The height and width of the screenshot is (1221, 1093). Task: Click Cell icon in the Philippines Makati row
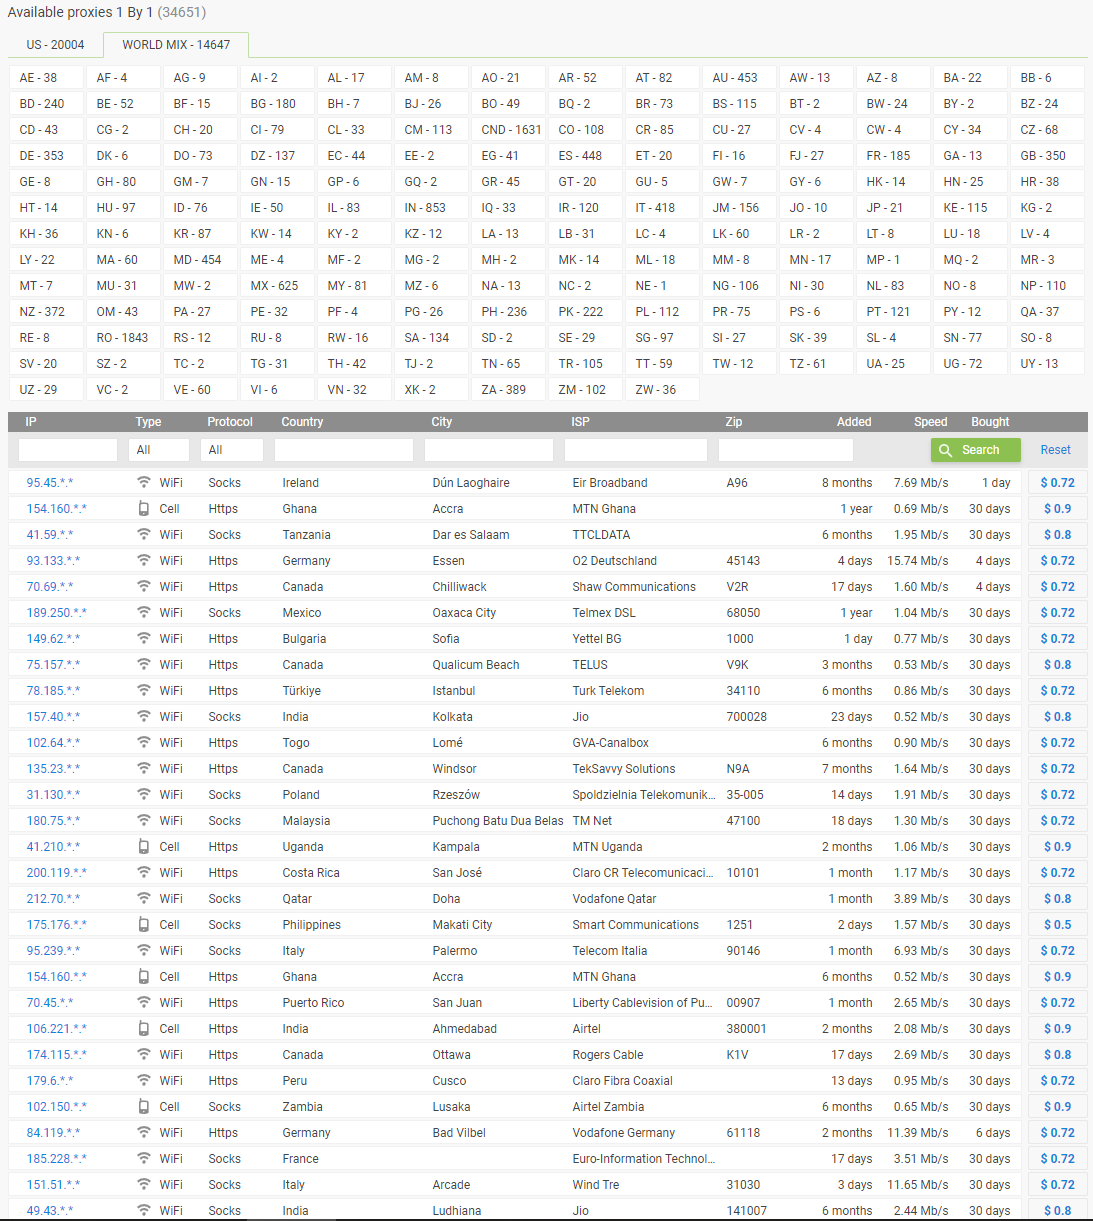(x=144, y=924)
